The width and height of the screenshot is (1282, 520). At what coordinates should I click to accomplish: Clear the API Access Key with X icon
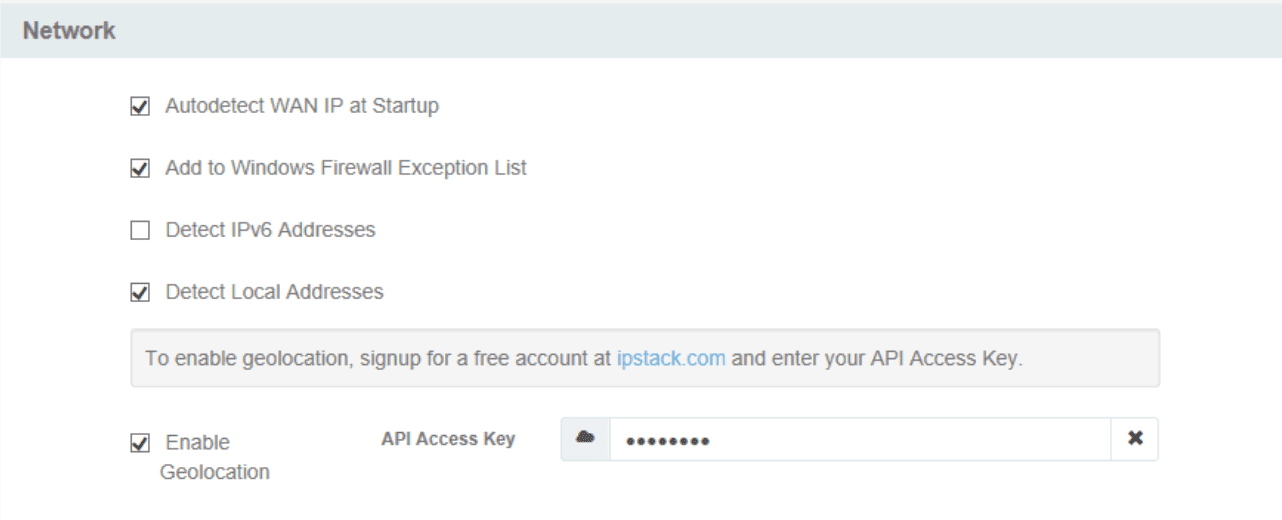tap(1135, 438)
